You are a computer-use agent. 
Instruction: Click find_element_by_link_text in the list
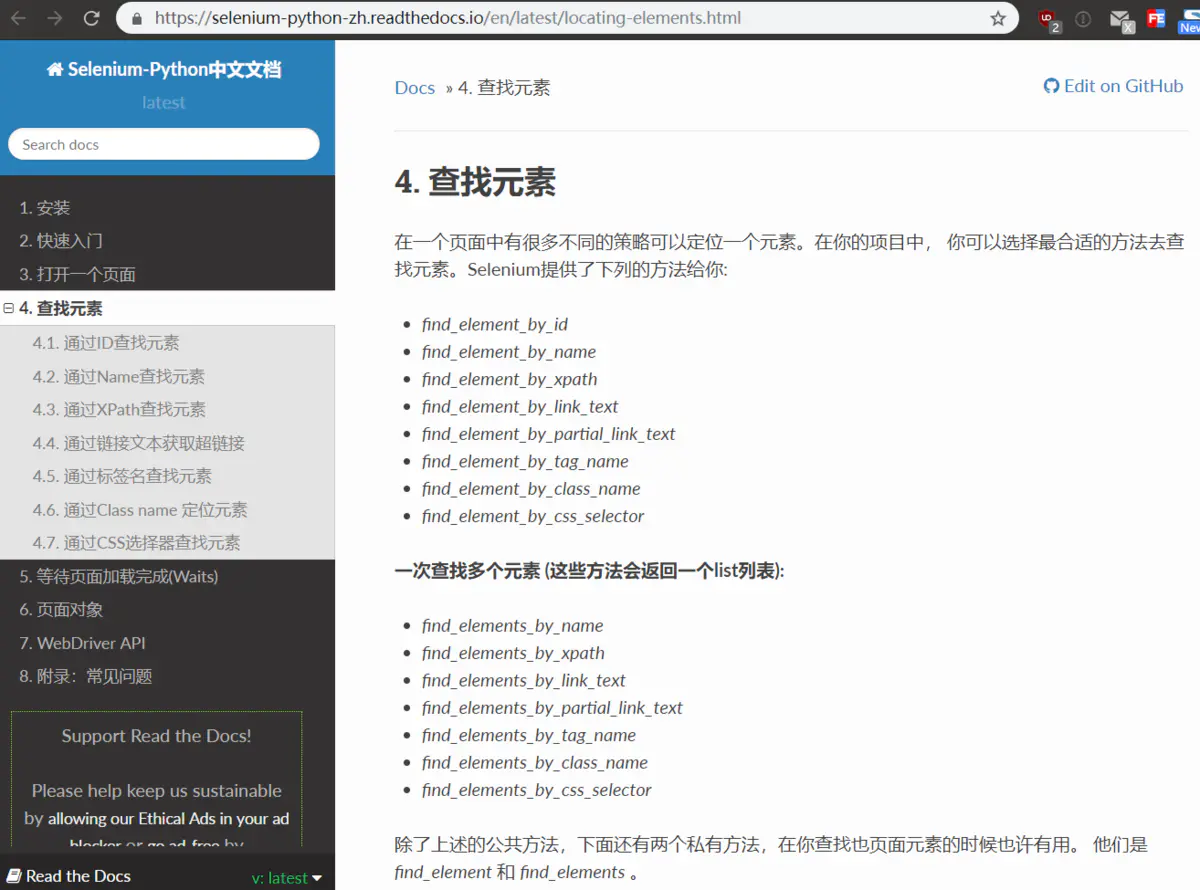[520, 407]
